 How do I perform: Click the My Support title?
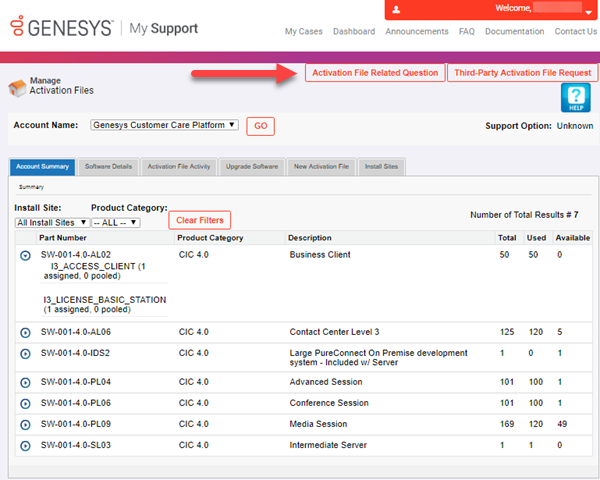click(163, 28)
